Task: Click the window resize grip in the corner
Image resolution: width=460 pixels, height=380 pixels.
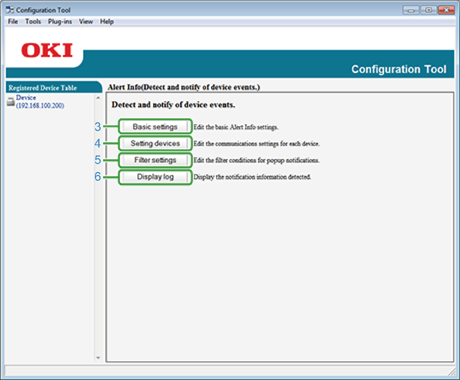Action: click(x=451, y=372)
